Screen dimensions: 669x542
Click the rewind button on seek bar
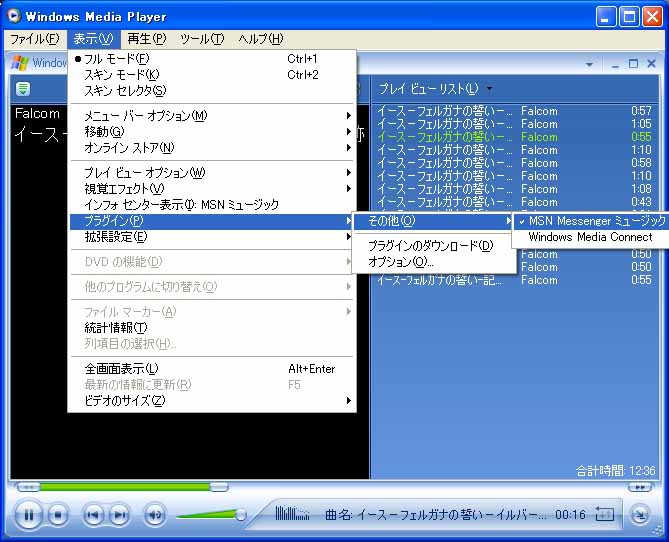tap(28, 487)
